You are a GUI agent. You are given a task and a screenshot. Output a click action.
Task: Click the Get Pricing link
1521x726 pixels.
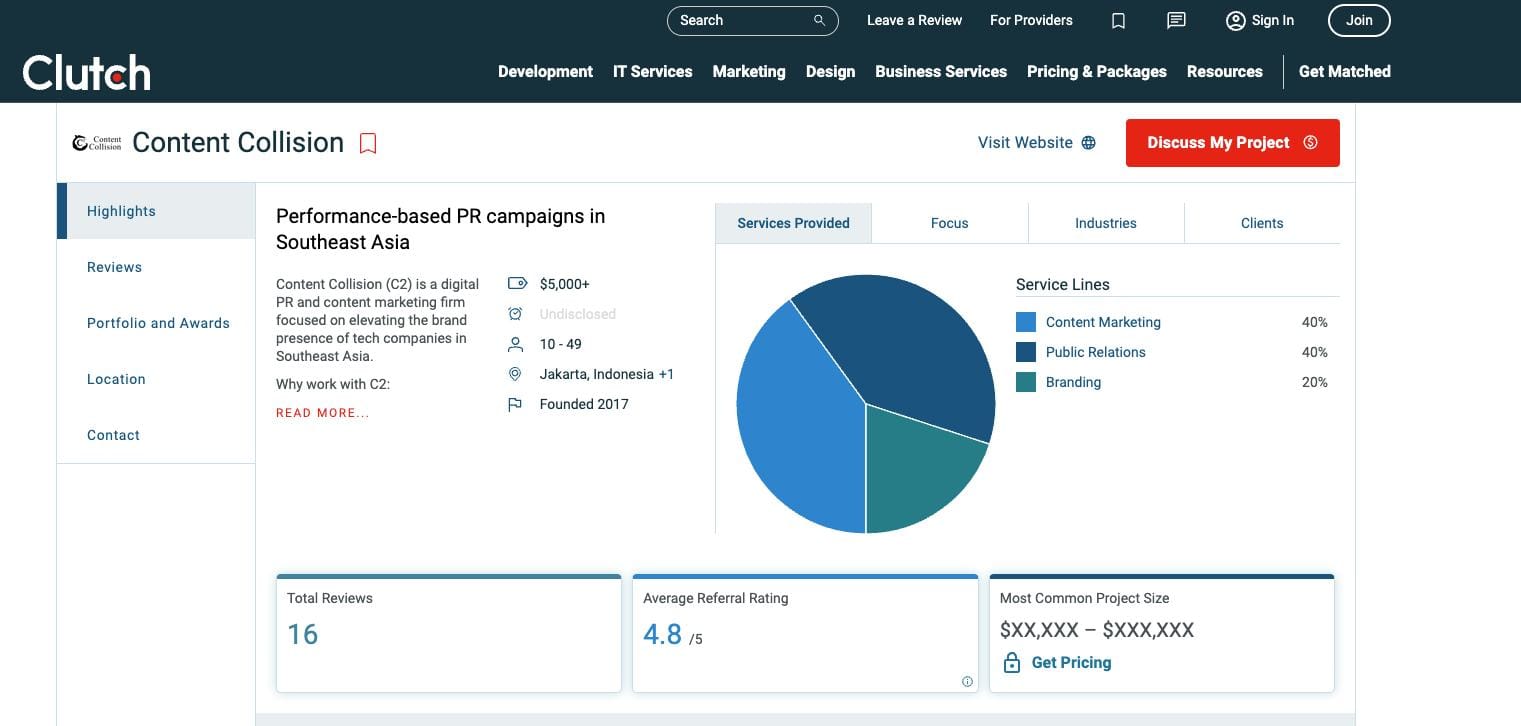click(1071, 662)
